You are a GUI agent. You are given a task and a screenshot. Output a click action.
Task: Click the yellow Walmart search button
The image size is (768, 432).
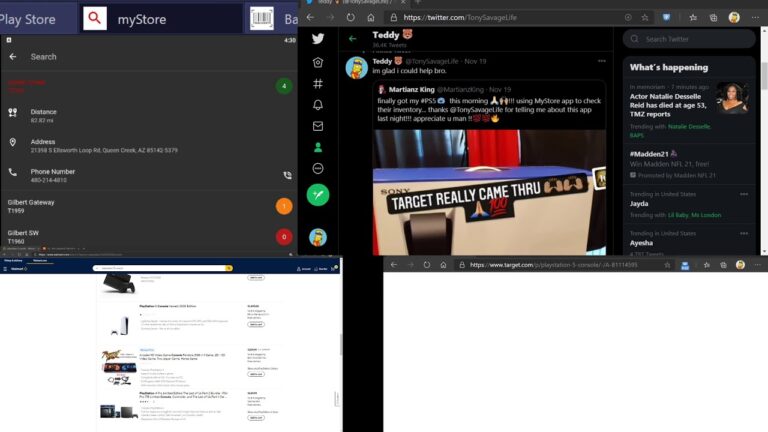click(229, 268)
